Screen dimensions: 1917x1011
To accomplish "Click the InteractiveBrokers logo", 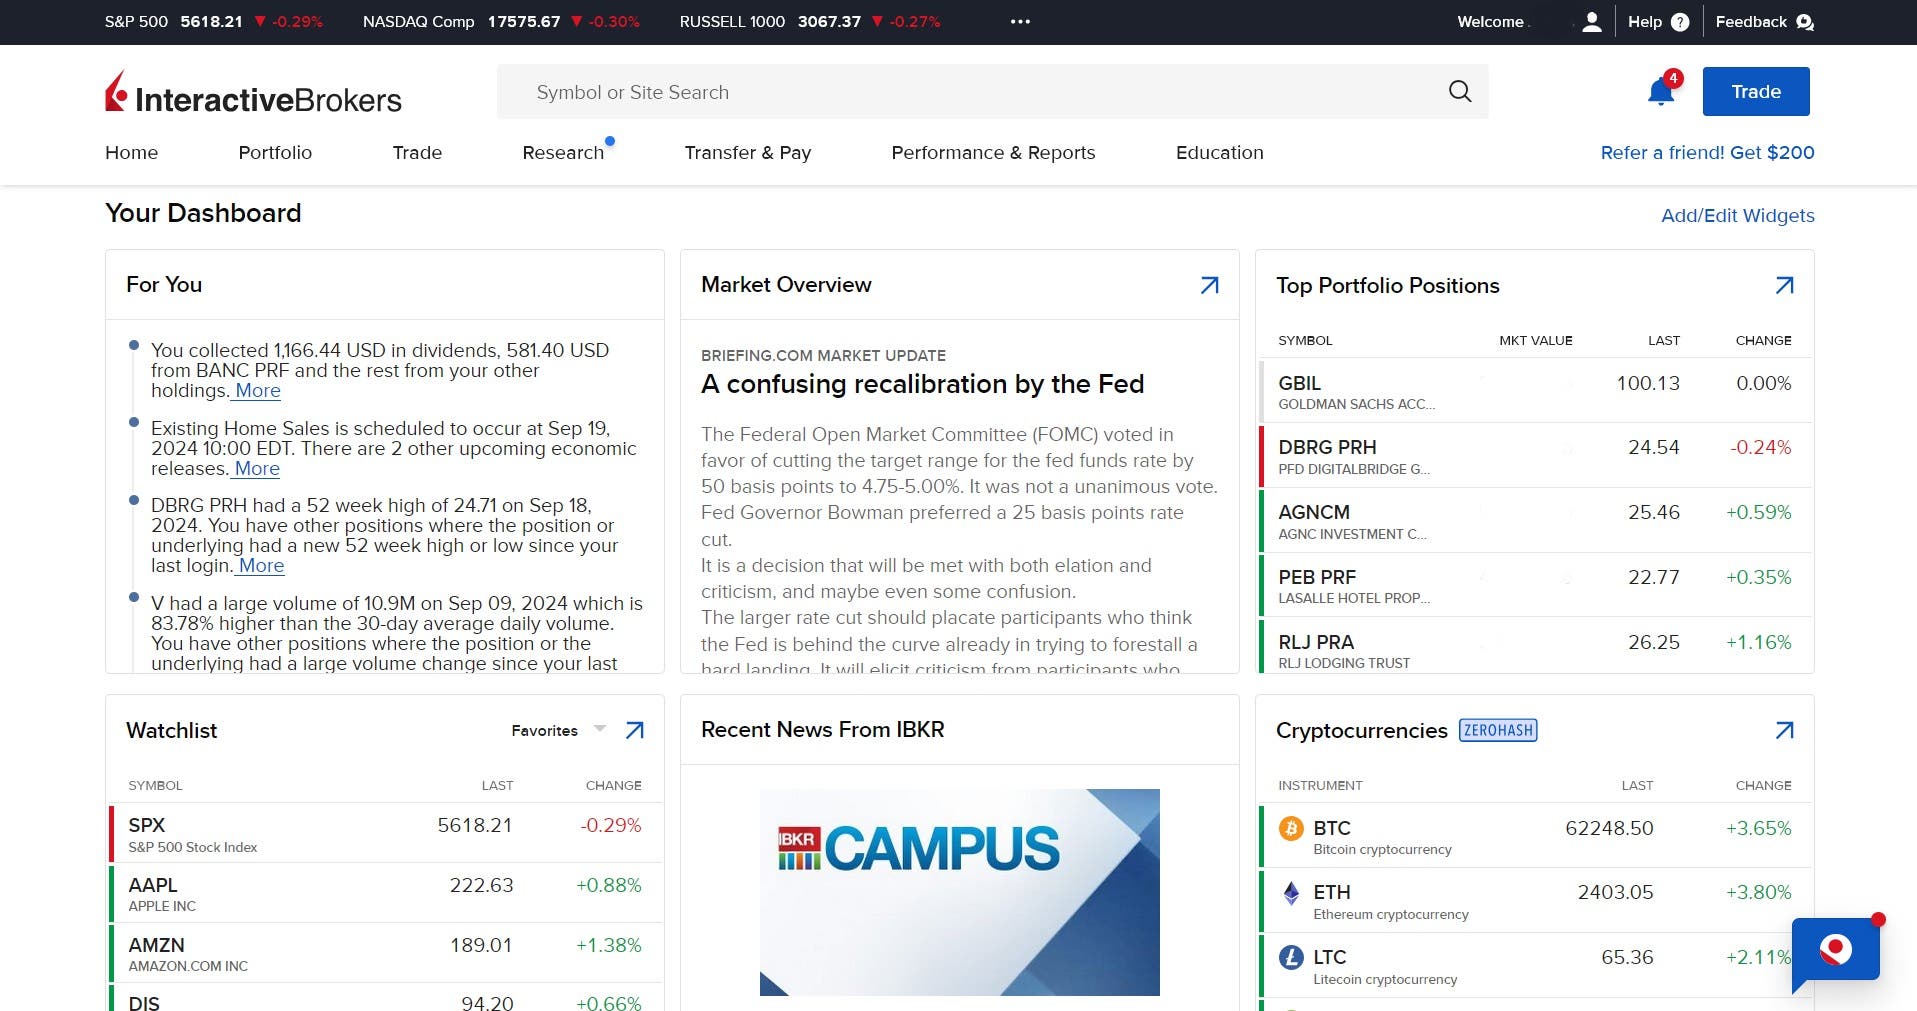I will (253, 94).
